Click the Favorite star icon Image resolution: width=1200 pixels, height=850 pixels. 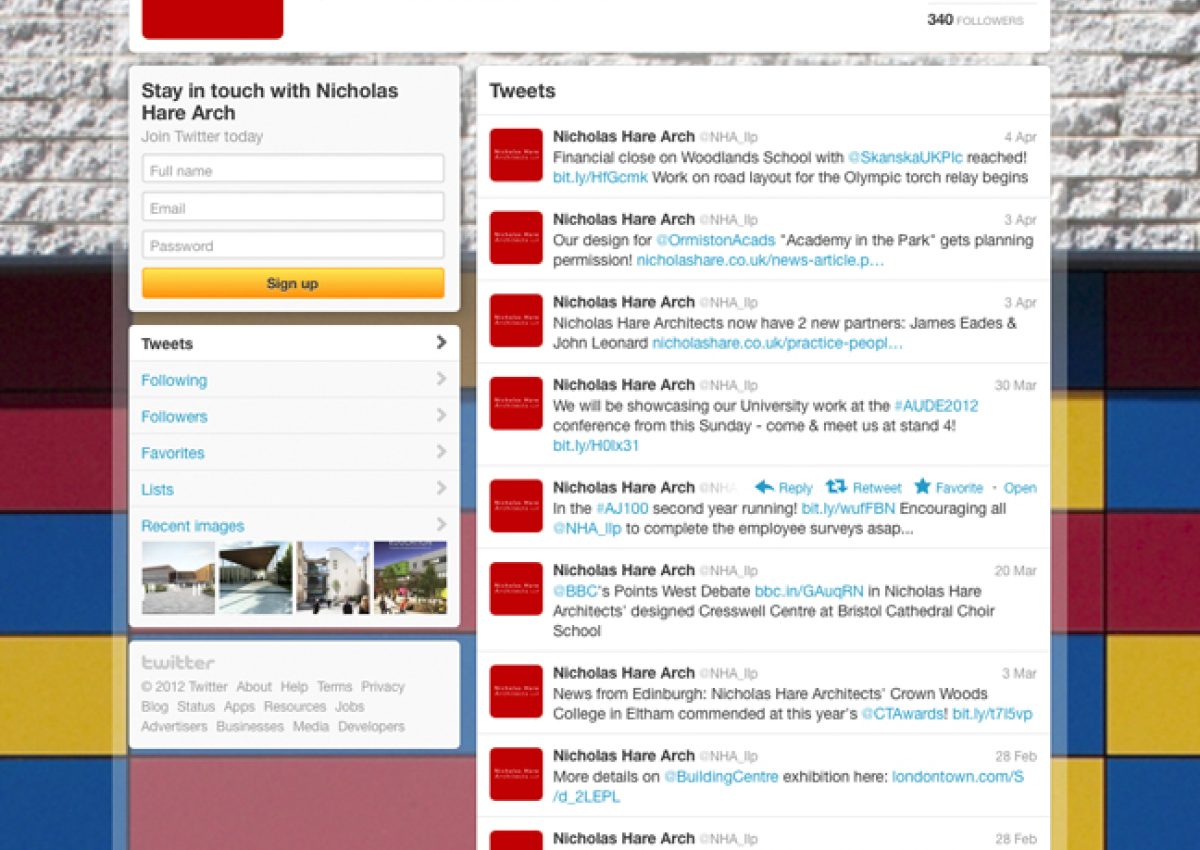pyautogui.click(x=922, y=487)
